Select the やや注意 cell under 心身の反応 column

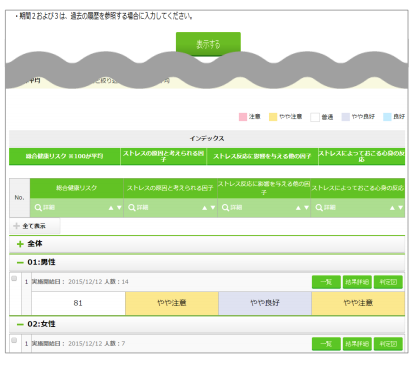(x=358, y=303)
